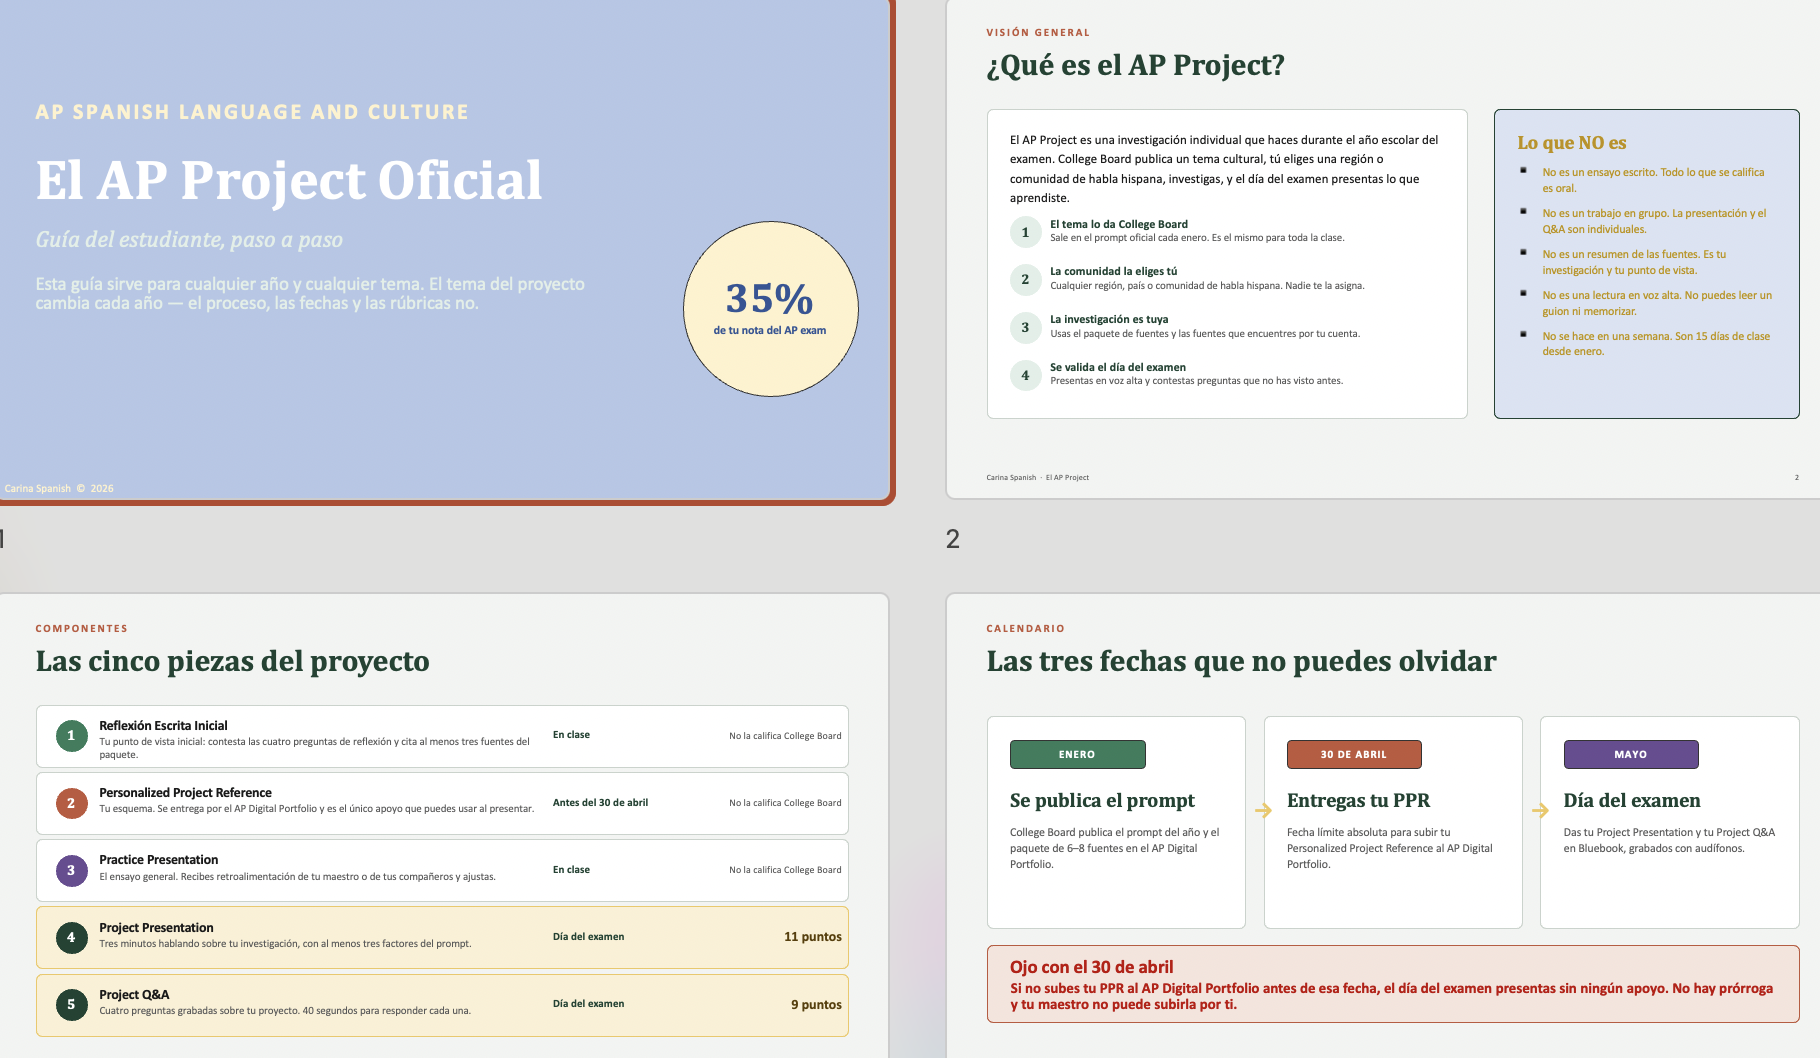The height and width of the screenshot is (1058, 1820).
Task: Click the '35%' figure in the cream circle
Action: 770,298
